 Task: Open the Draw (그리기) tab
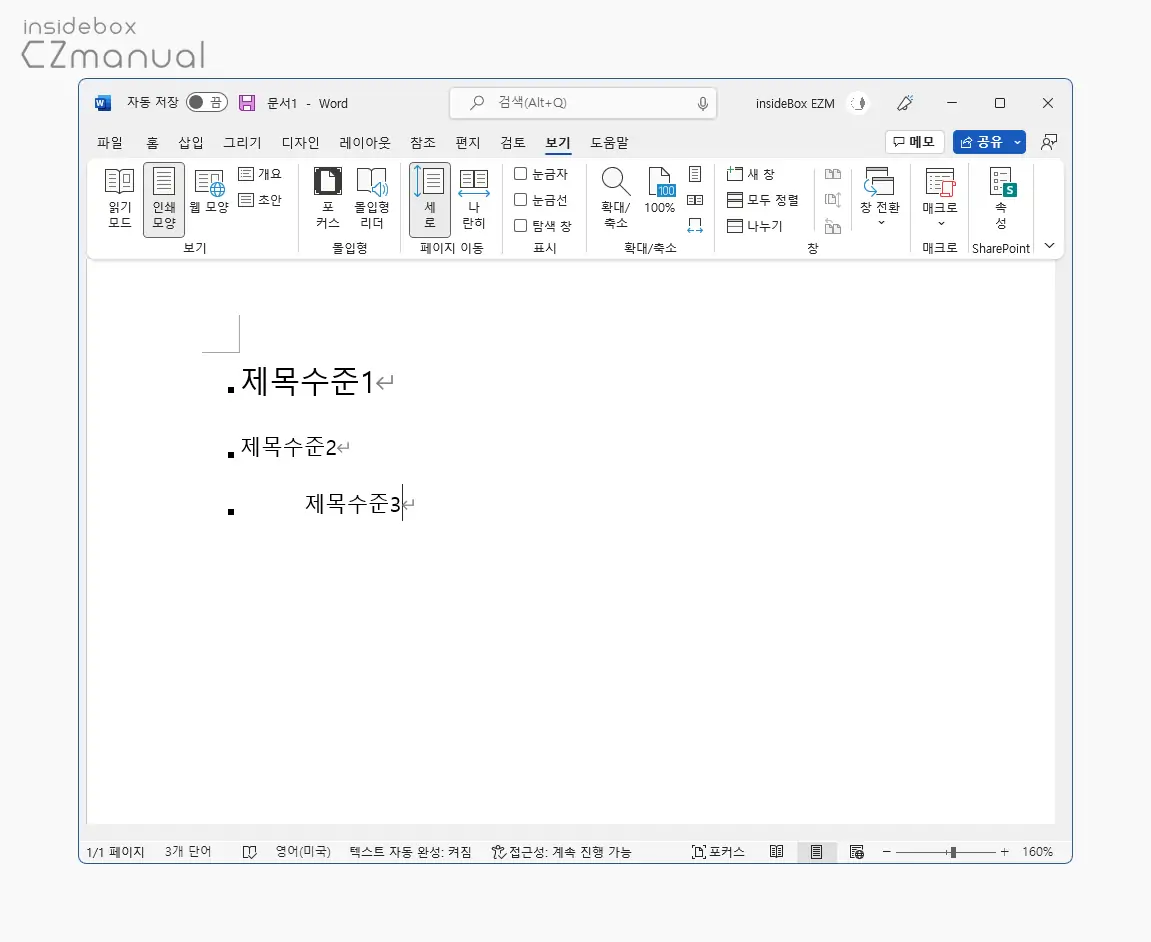pos(242,142)
